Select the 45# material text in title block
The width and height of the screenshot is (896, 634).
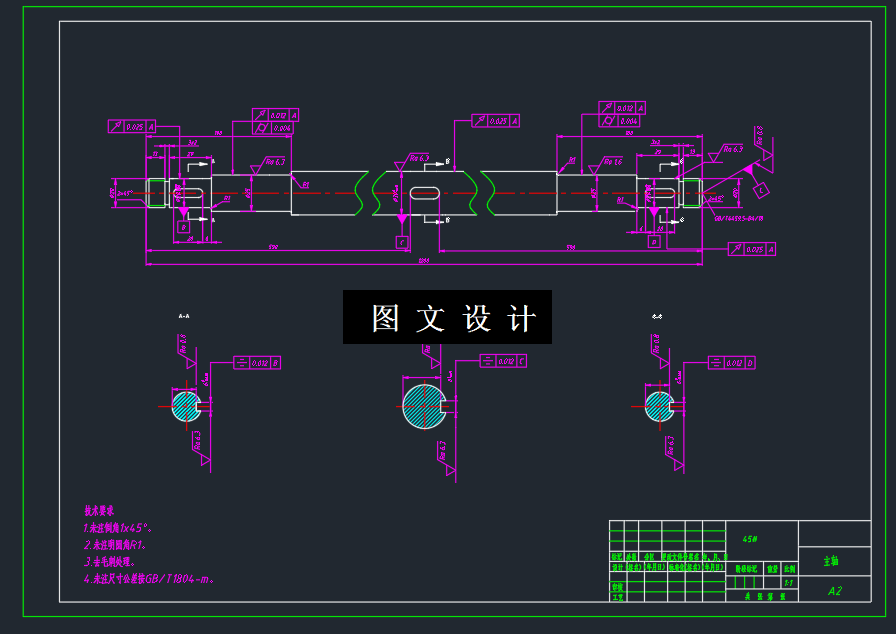point(750,539)
